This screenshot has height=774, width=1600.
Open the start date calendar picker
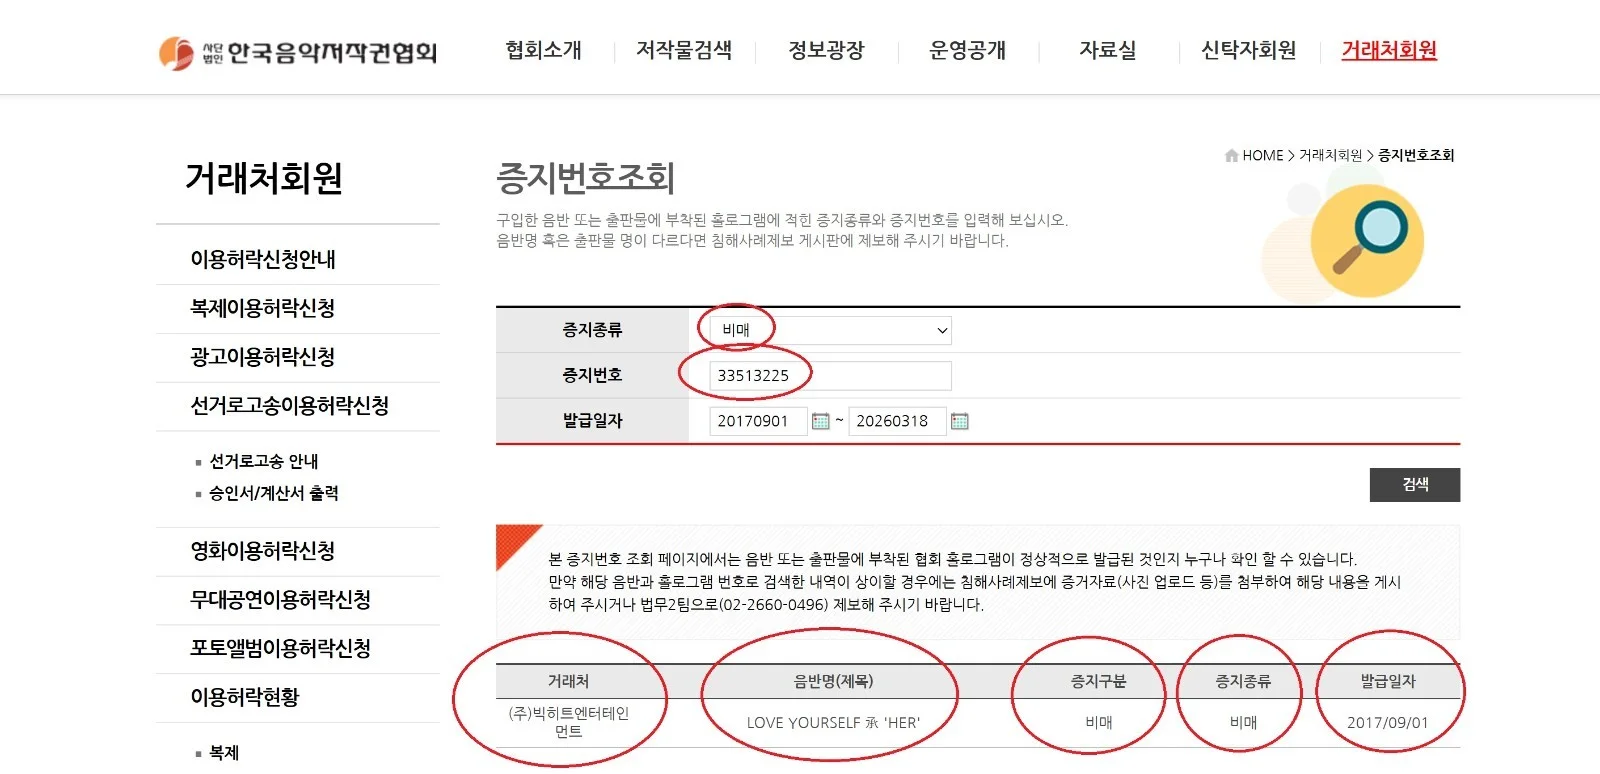[821, 421]
